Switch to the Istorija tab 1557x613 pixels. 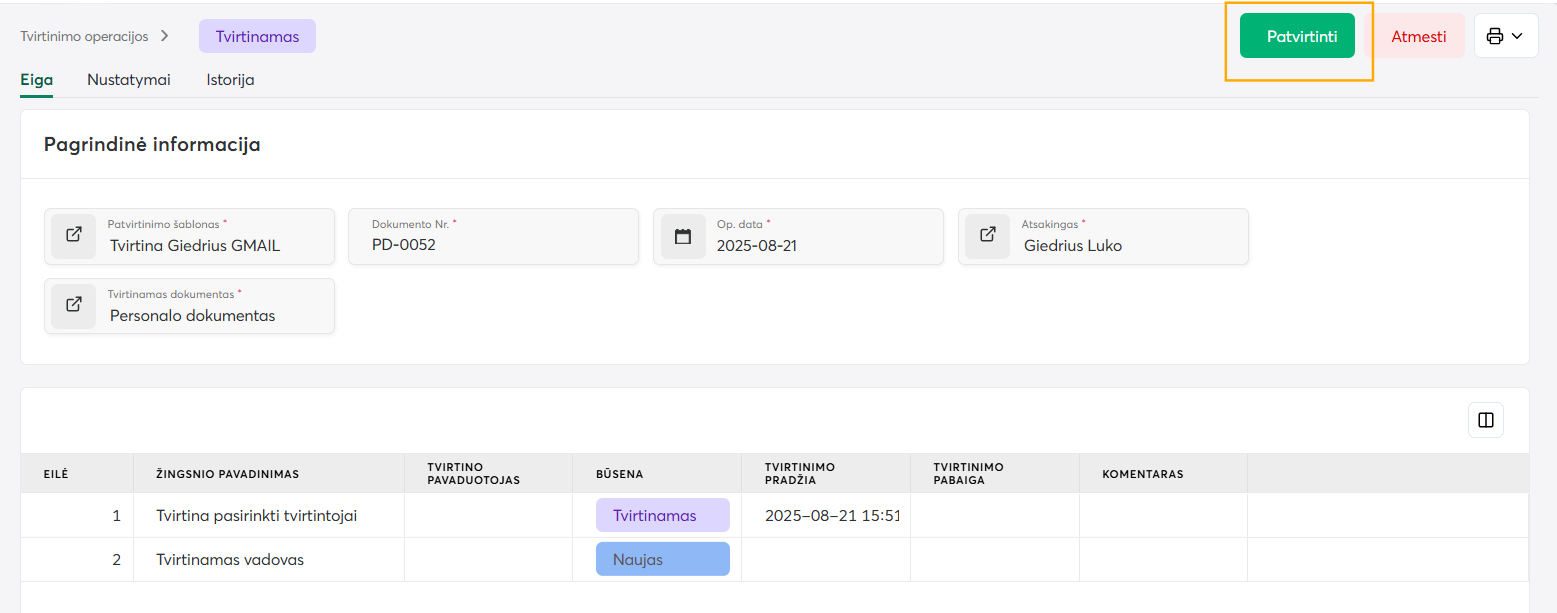(230, 80)
